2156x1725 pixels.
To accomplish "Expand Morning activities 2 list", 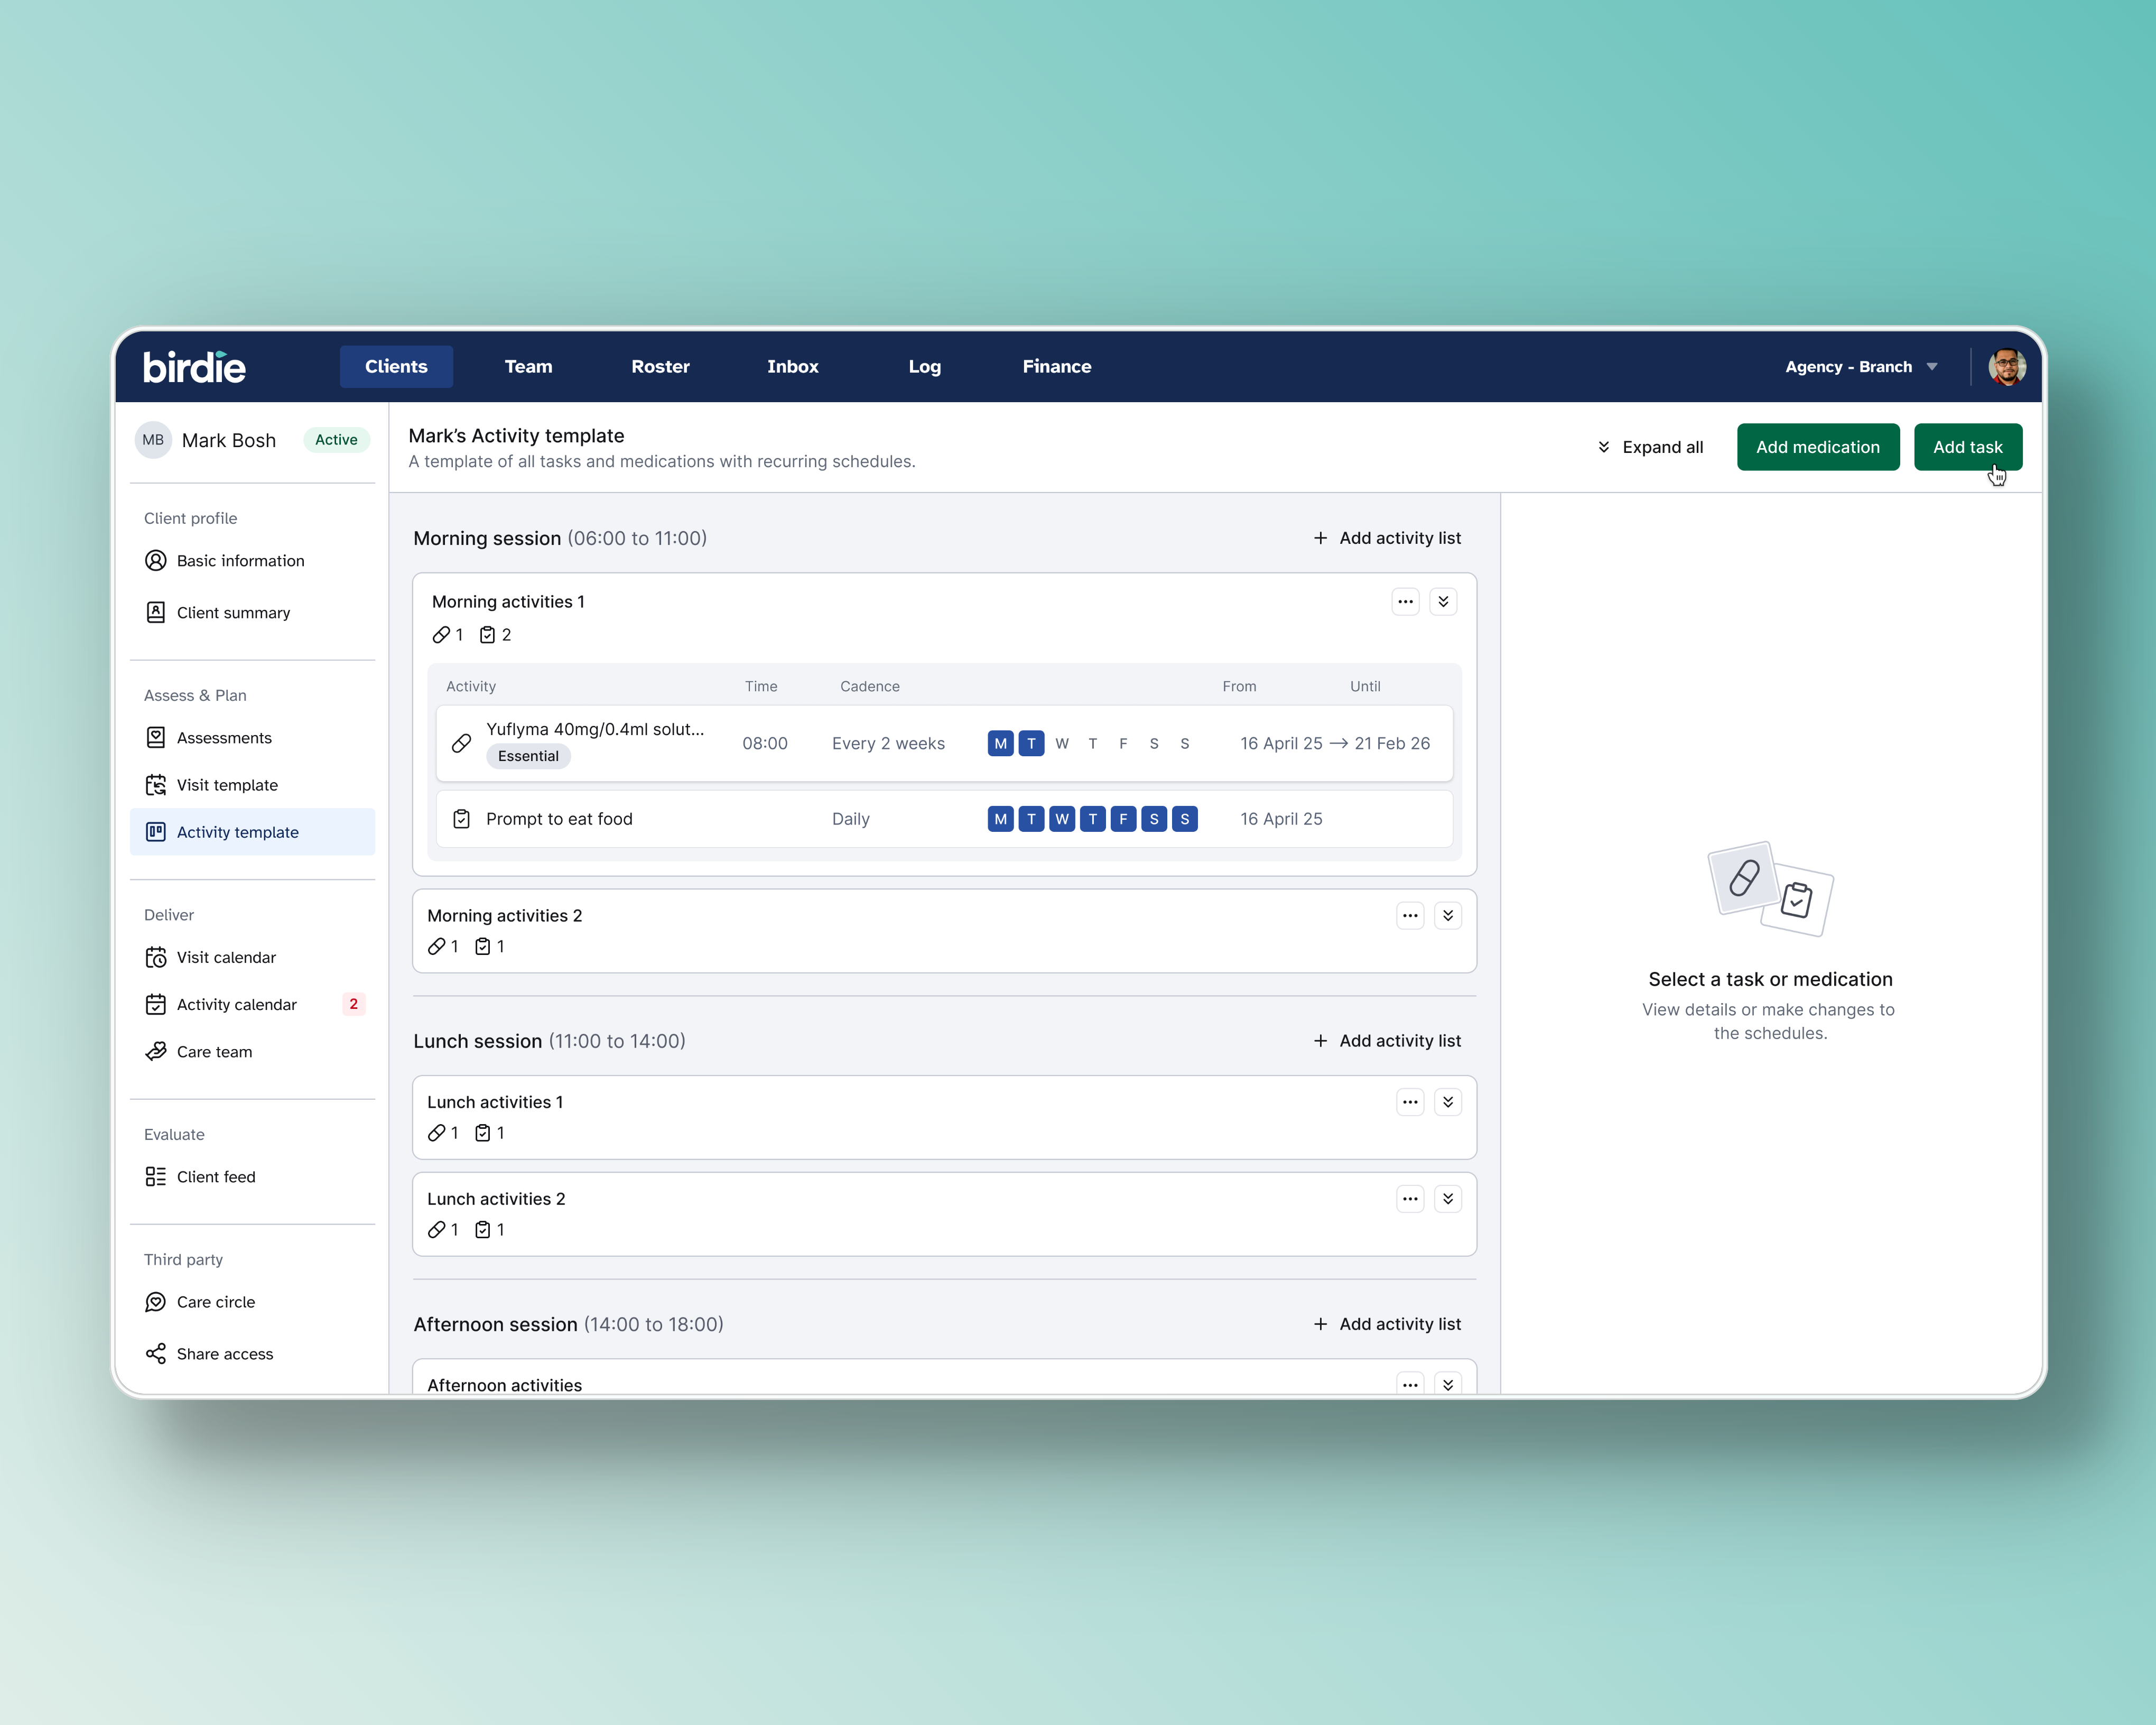I will point(1447,916).
